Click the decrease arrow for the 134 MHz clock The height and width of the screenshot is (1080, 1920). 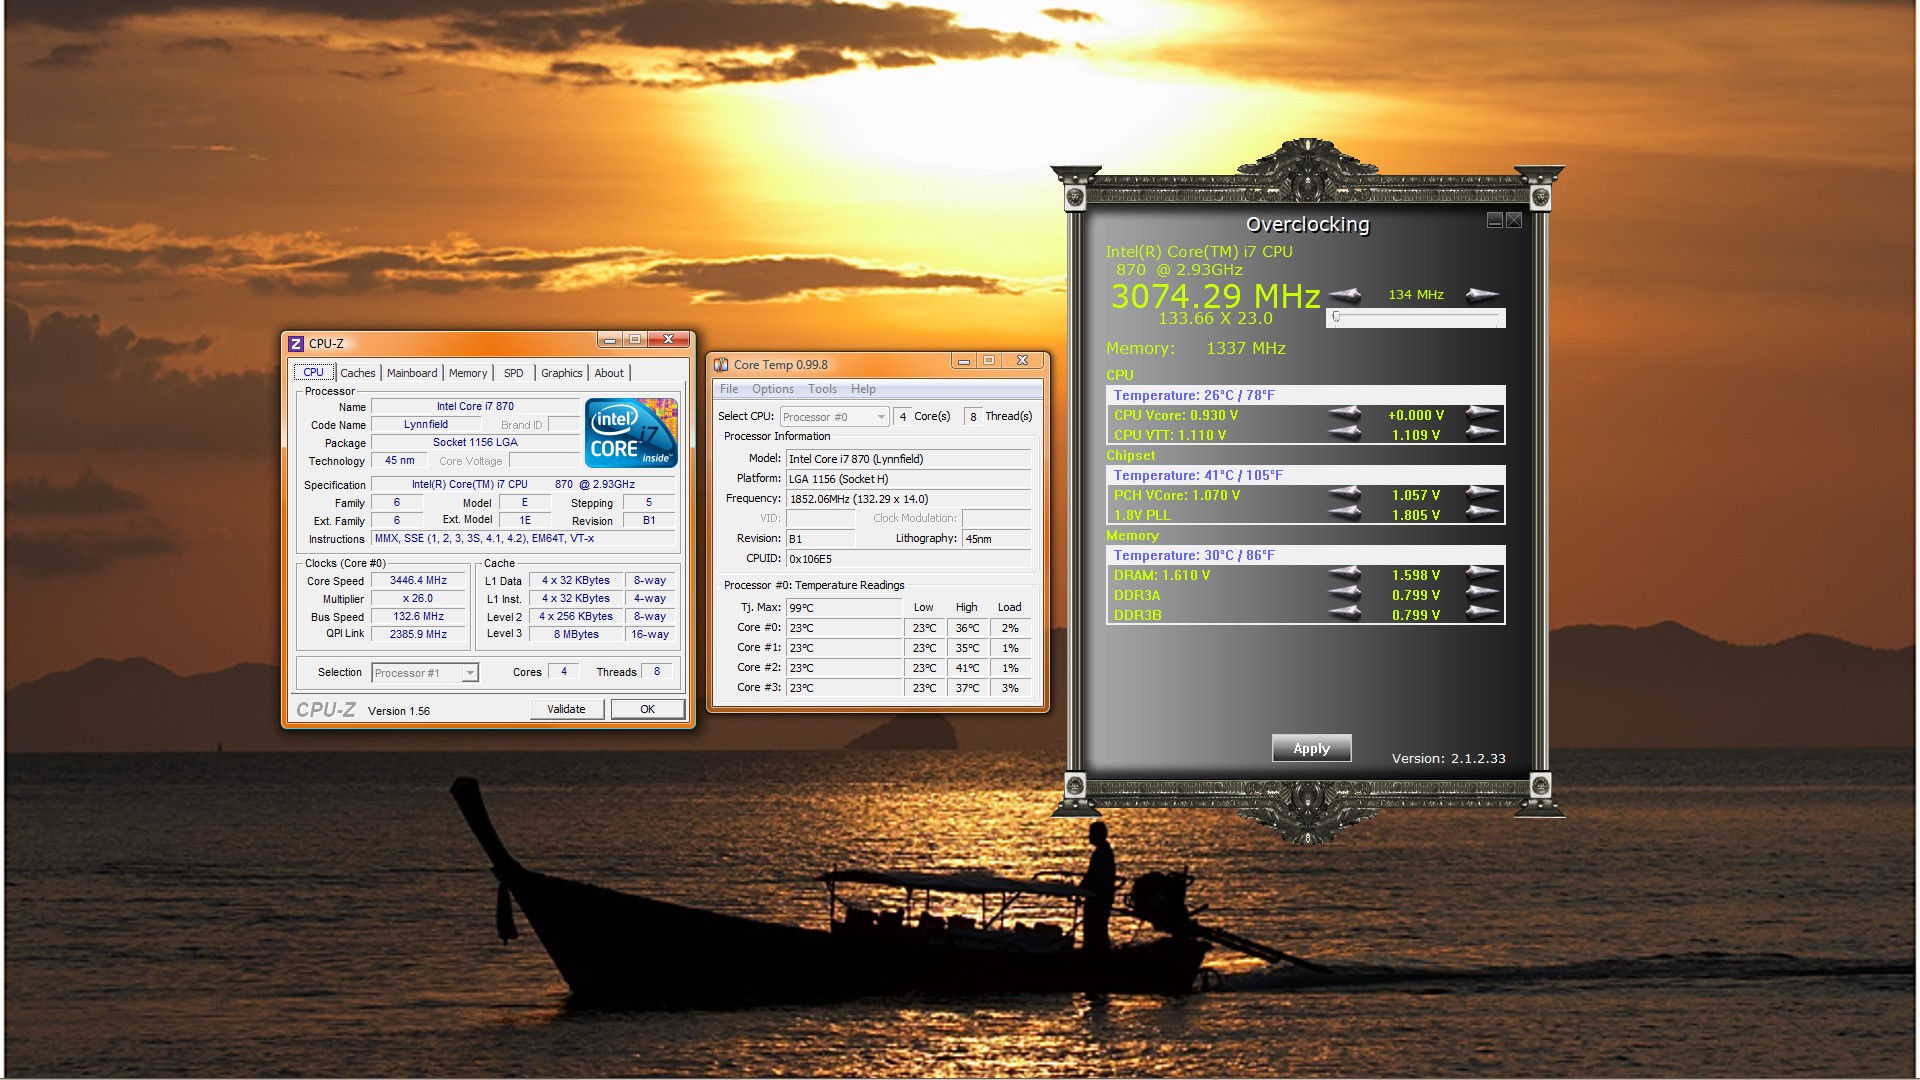pos(1345,294)
